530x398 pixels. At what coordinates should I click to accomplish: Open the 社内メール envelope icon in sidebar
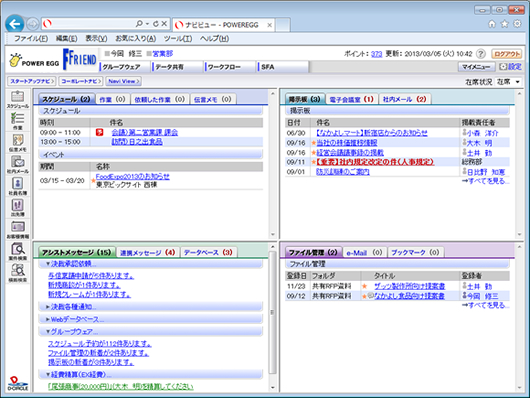tap(18, 164)
